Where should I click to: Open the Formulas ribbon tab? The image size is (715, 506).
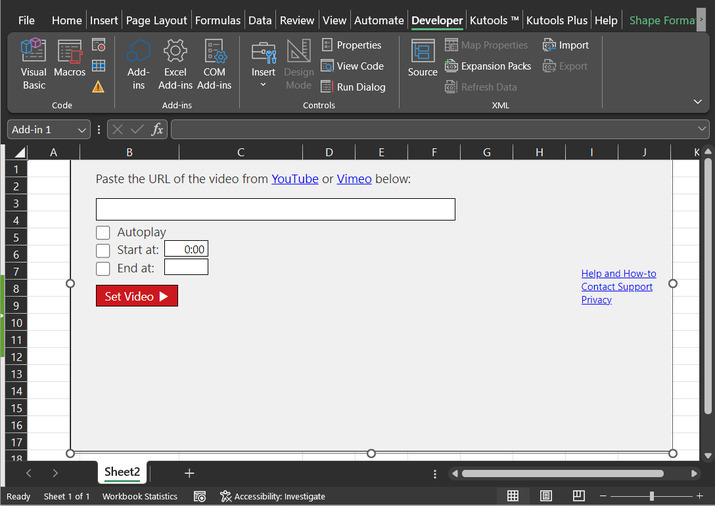(217, 20)
